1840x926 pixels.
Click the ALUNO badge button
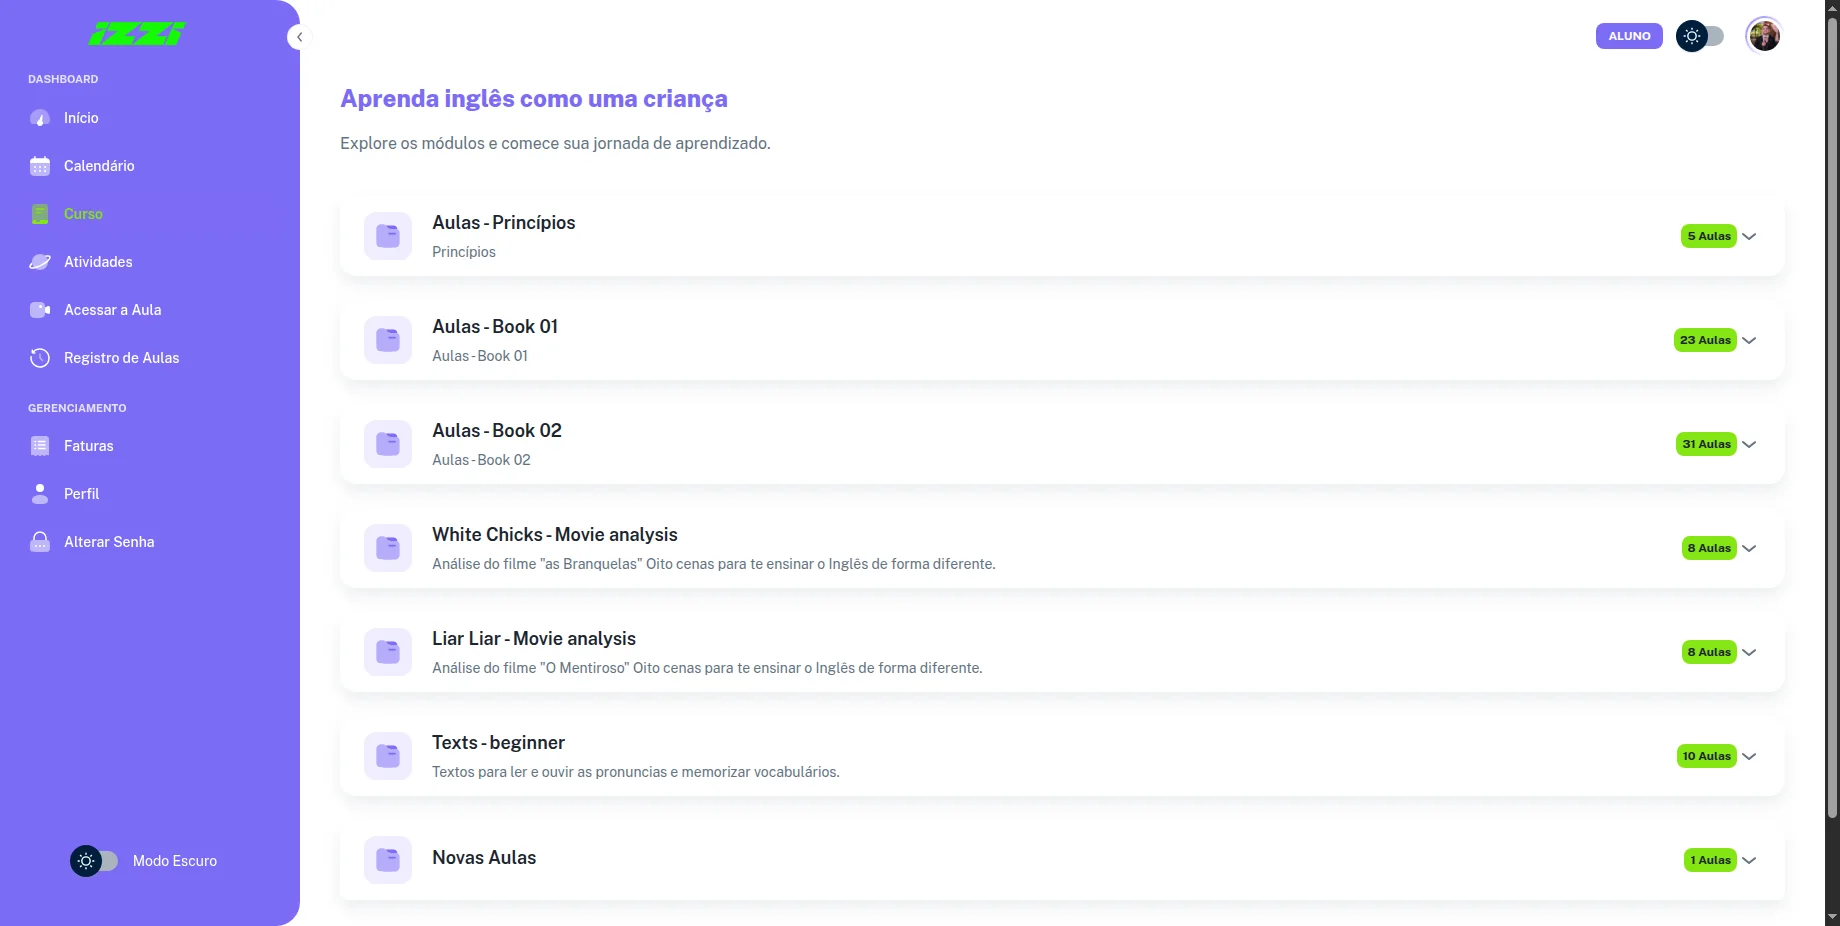1629,36
